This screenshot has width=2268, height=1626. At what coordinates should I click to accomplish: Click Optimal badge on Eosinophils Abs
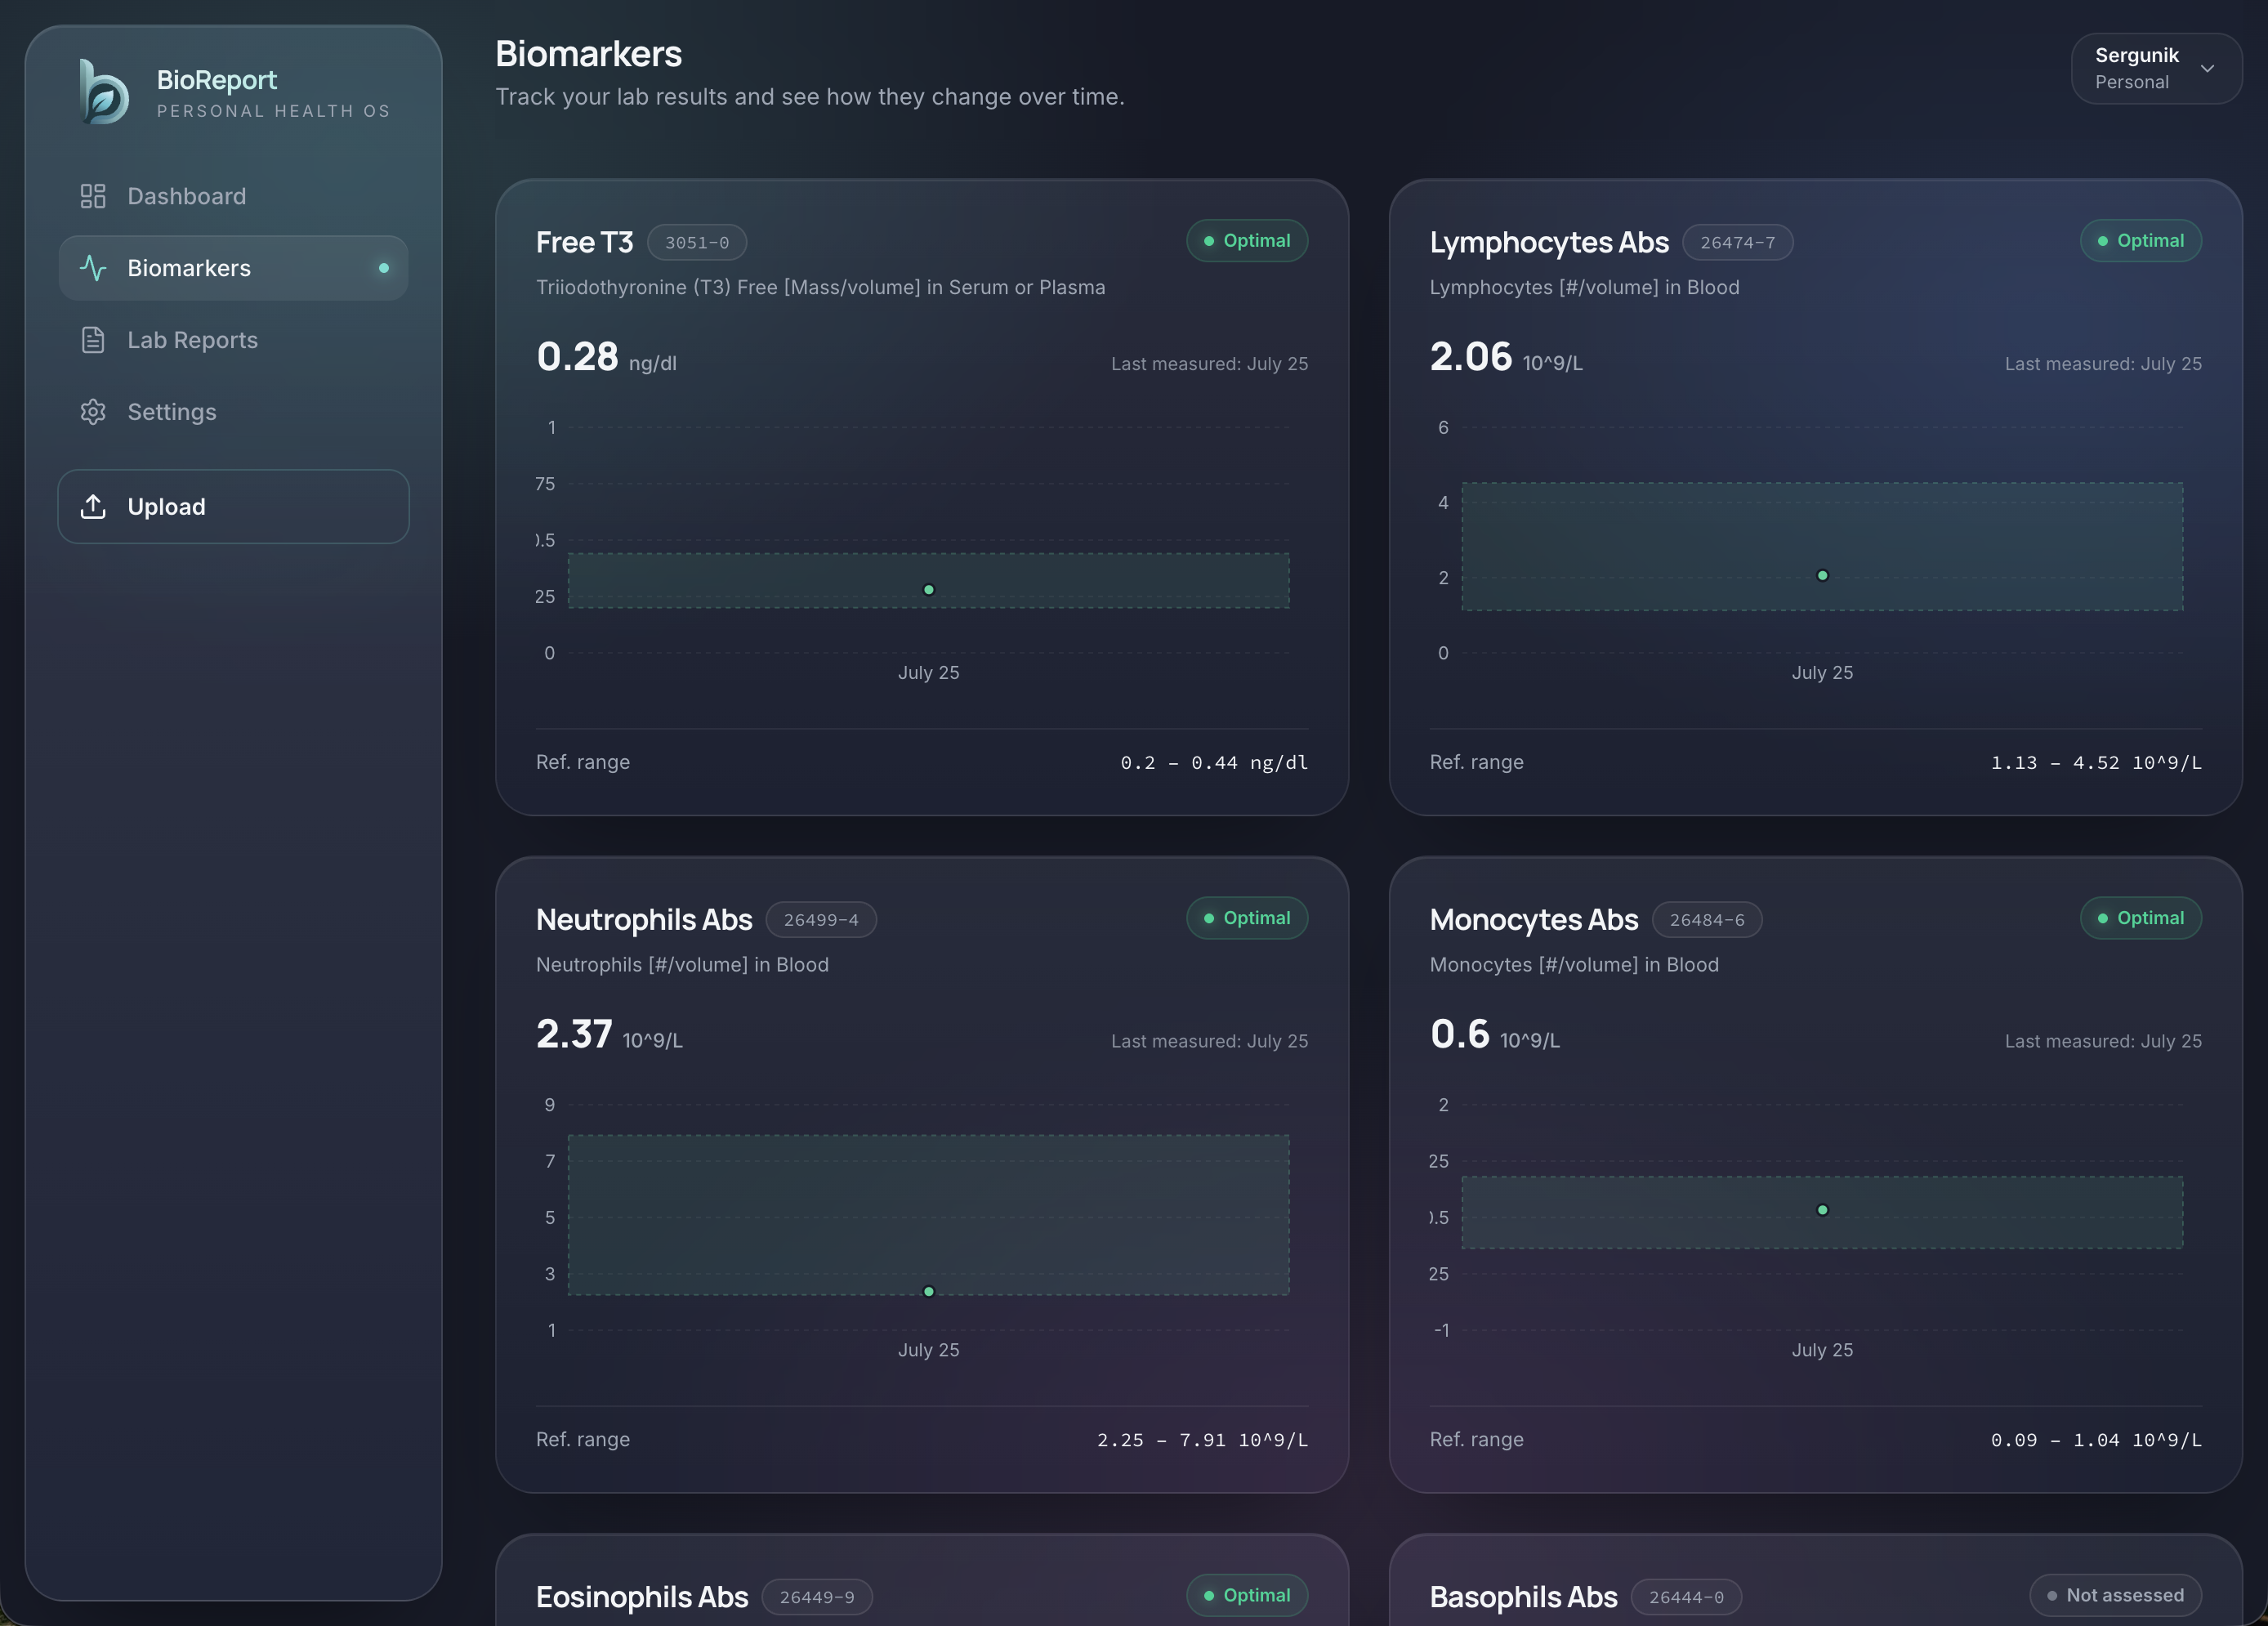tap(1247, 1595)
